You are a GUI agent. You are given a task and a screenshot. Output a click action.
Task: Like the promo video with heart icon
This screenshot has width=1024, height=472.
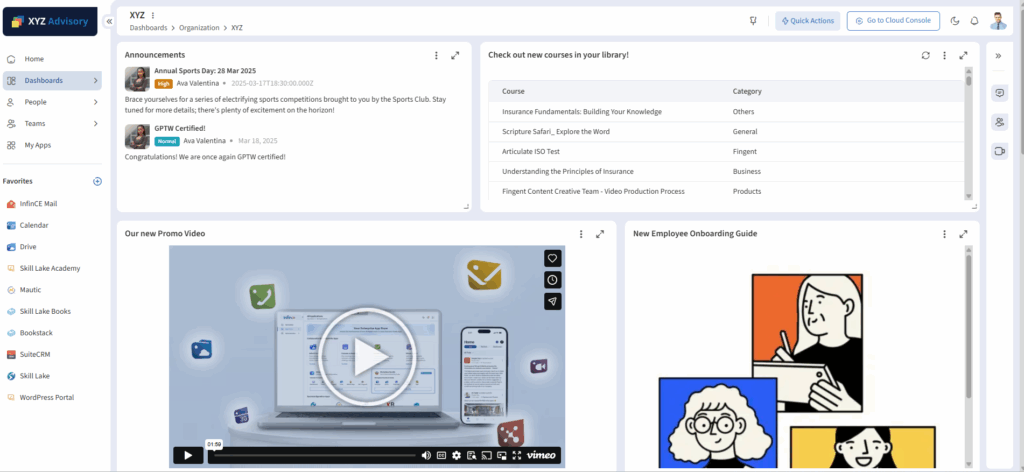tap(552, 258)
